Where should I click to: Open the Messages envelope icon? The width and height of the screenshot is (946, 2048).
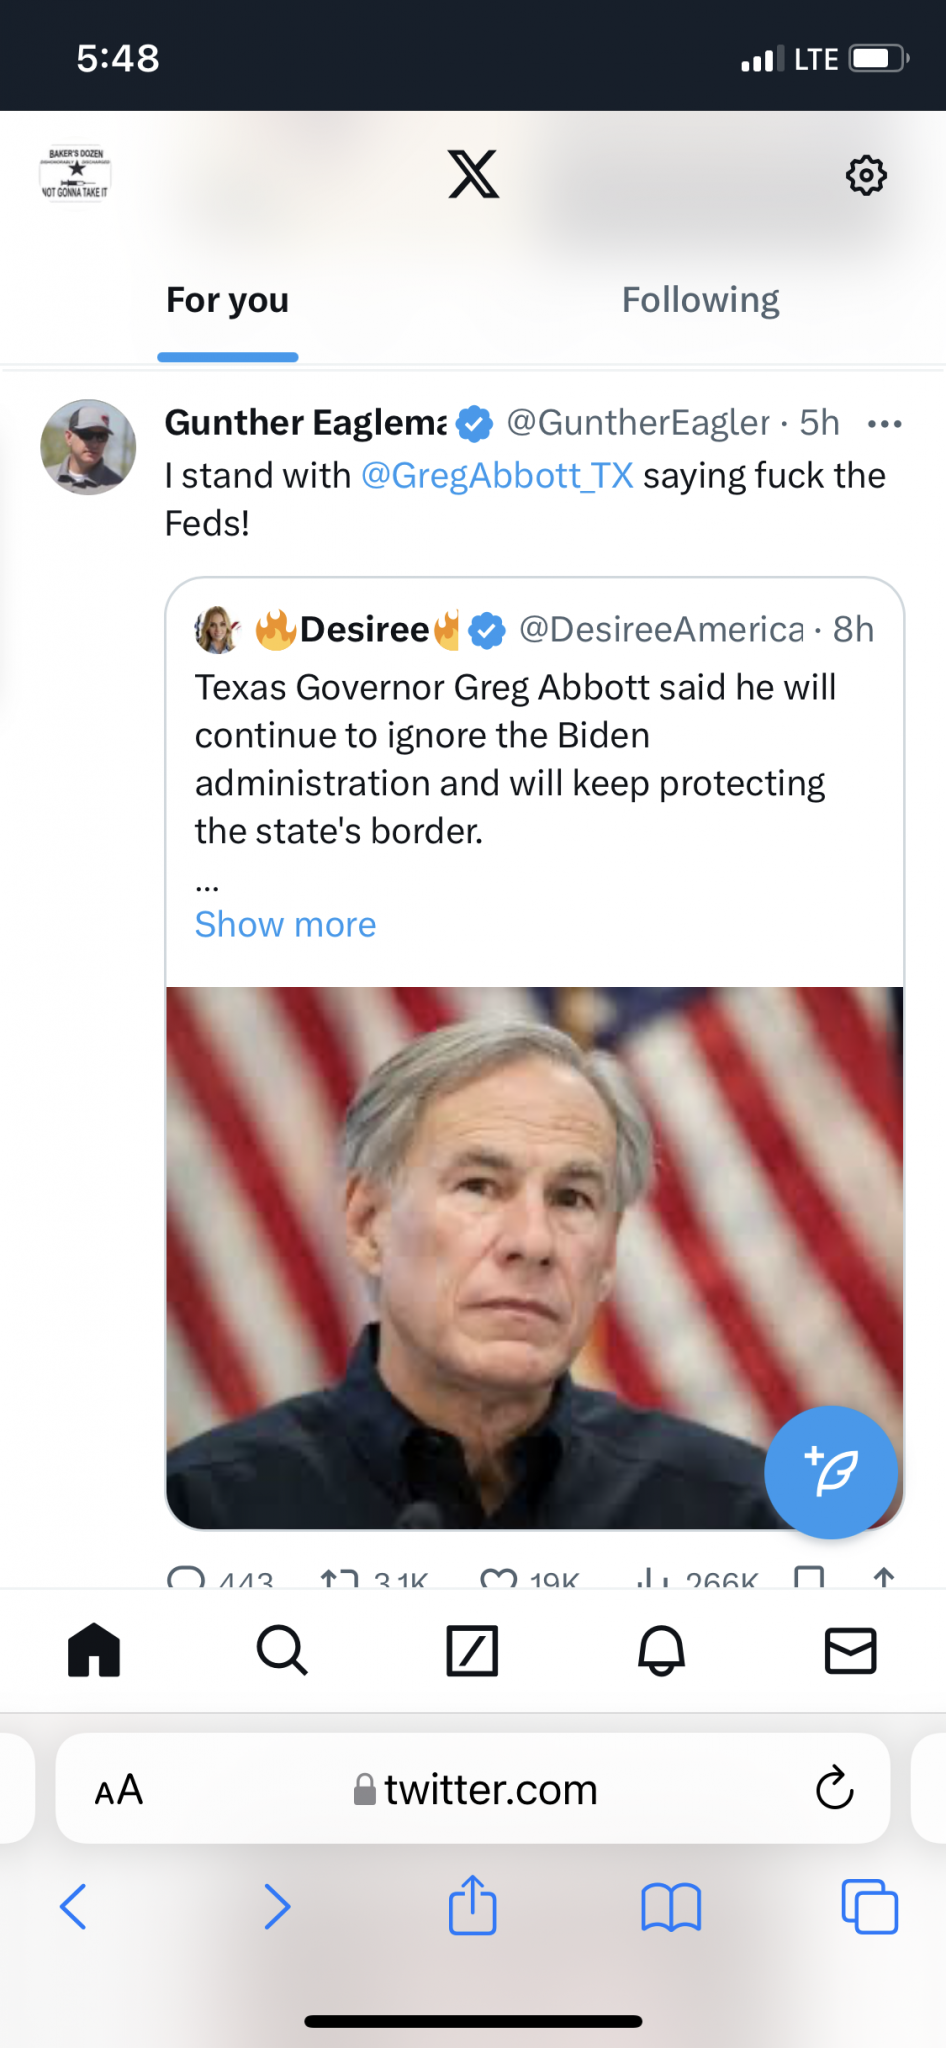tap(850, 1650)
